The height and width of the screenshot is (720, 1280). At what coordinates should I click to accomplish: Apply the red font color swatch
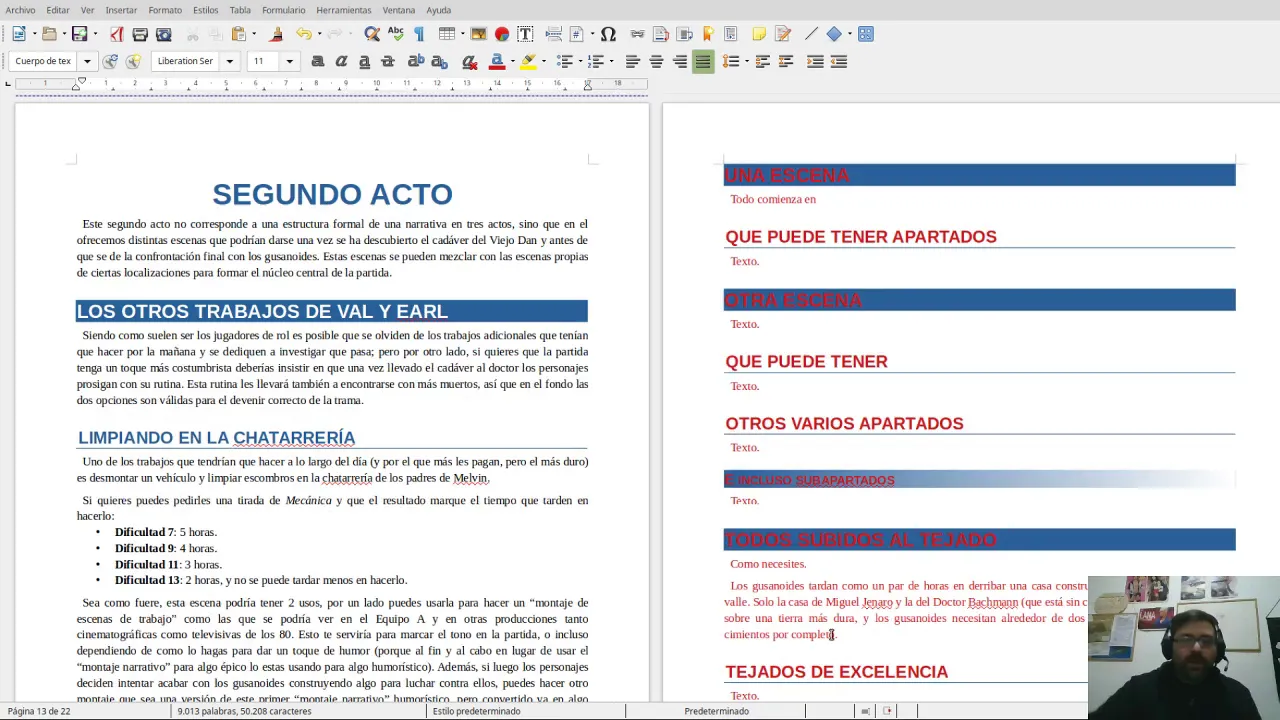coord(497,61)
